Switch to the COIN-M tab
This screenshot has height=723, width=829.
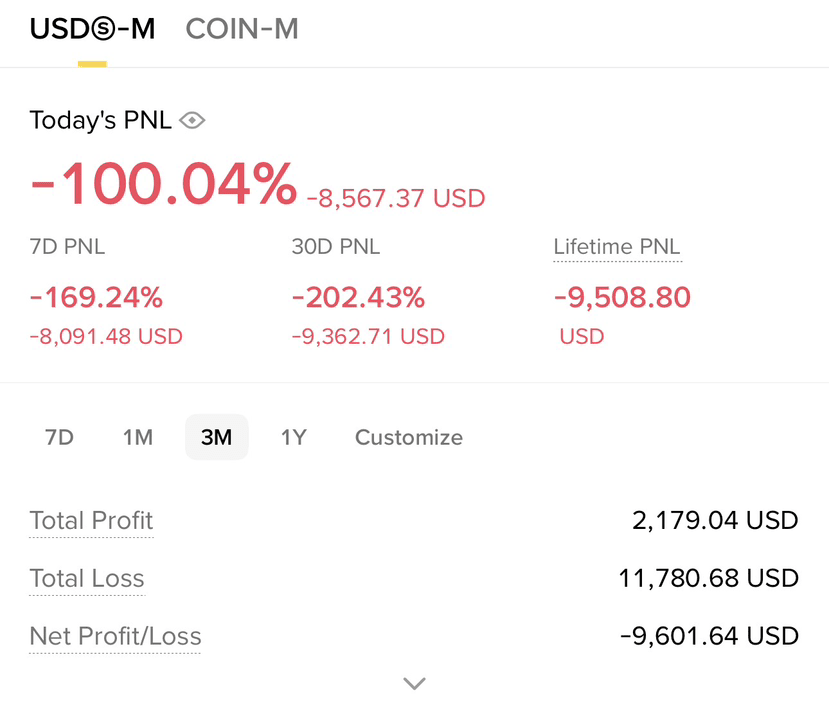coord(242,29)
